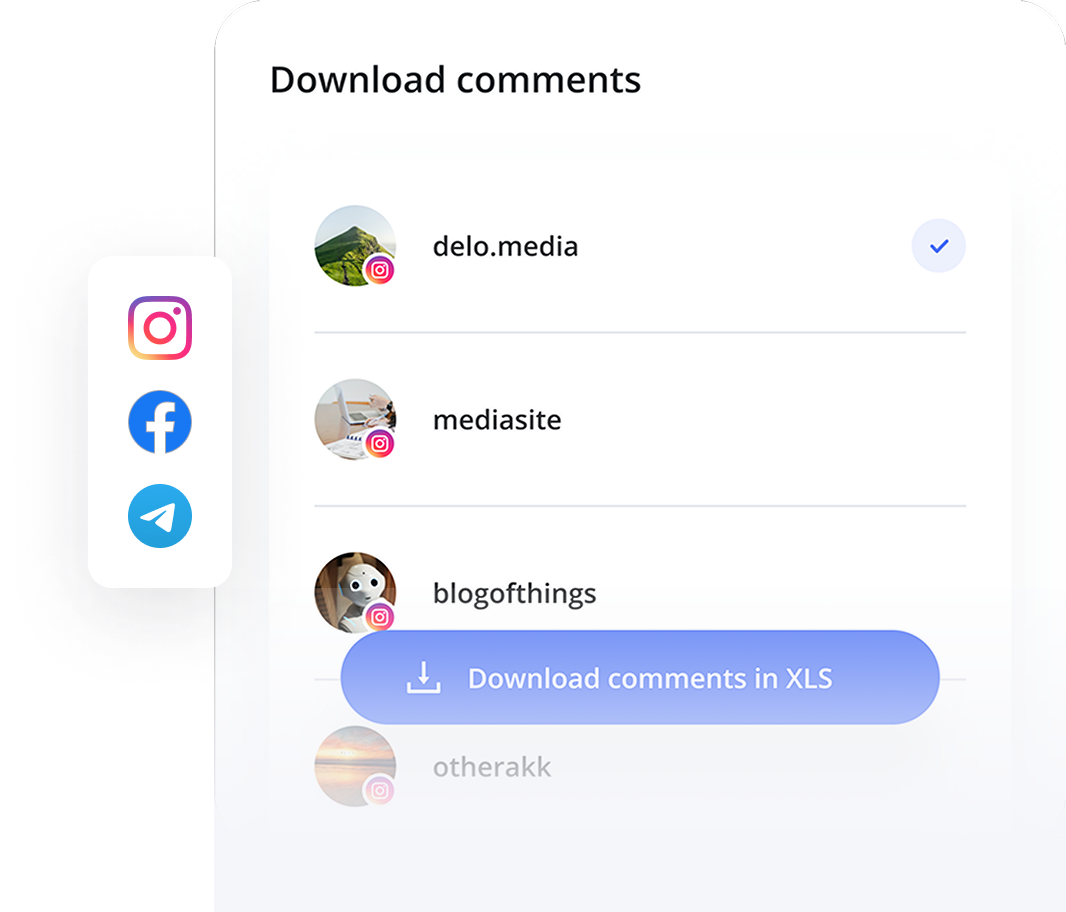This screenshot has height=912, width=1066.
Task: Click the download arrow icon in button
Action: tap(424, 677)
